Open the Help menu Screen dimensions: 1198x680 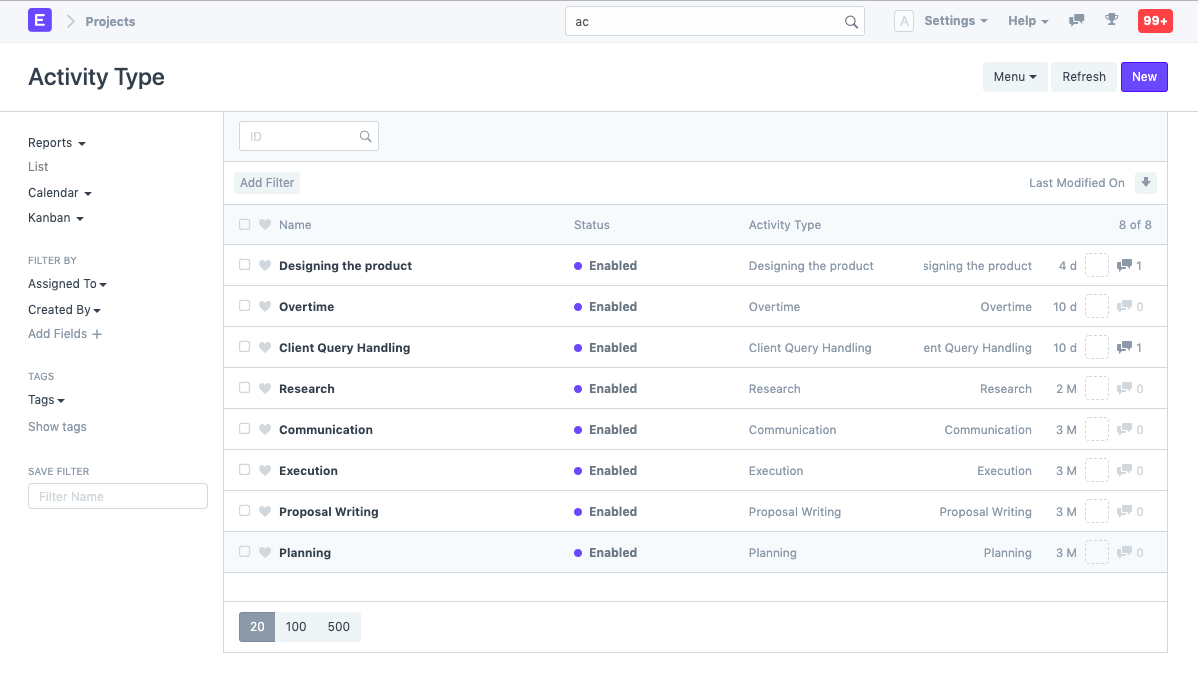tap(1028, 20)
